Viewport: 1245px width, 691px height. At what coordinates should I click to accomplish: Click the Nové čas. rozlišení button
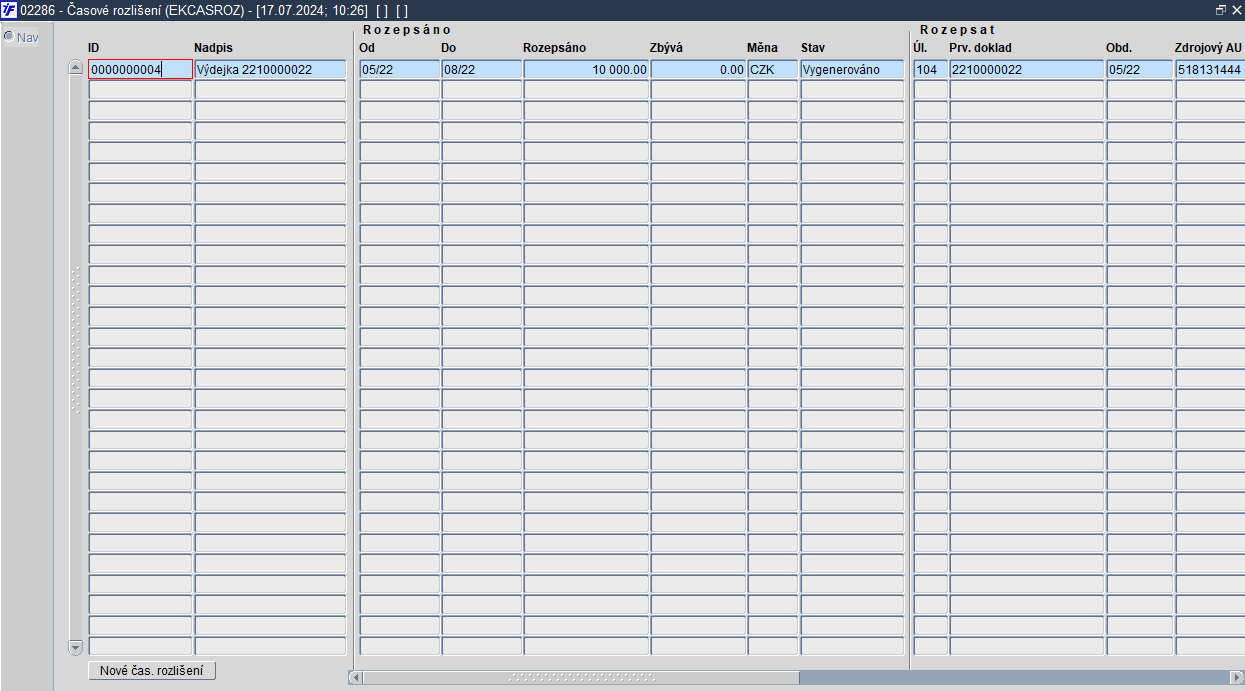152,670
